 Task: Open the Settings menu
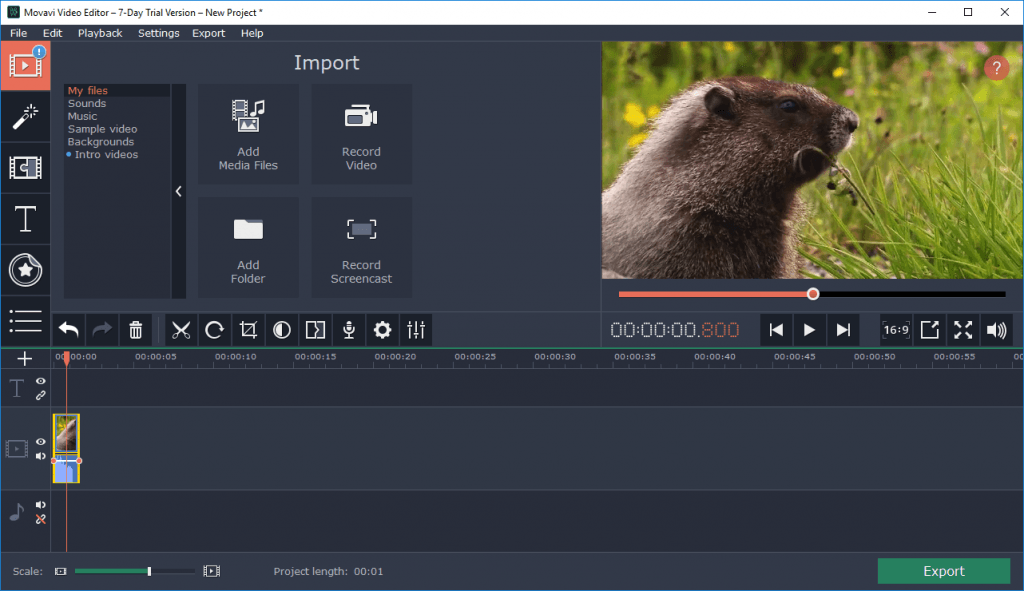[x=159, y=33]
